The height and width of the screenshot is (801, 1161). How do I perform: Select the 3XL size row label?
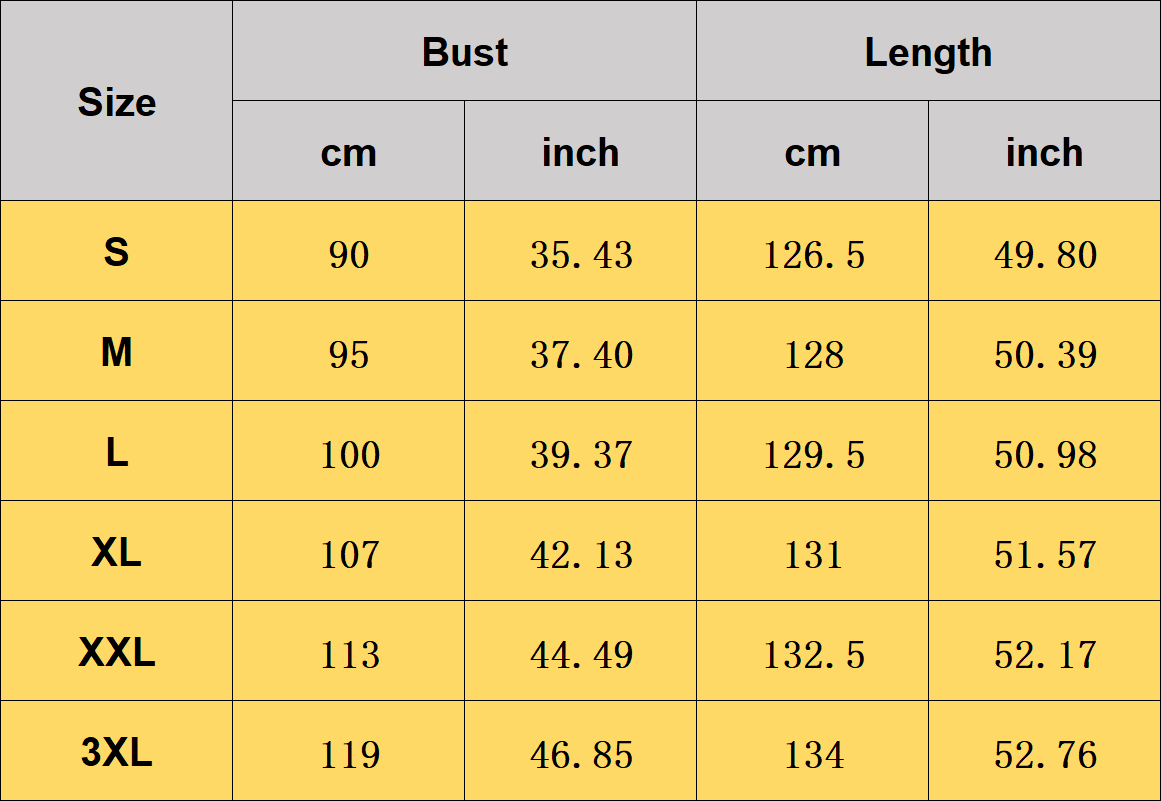[x=116, y=752]
